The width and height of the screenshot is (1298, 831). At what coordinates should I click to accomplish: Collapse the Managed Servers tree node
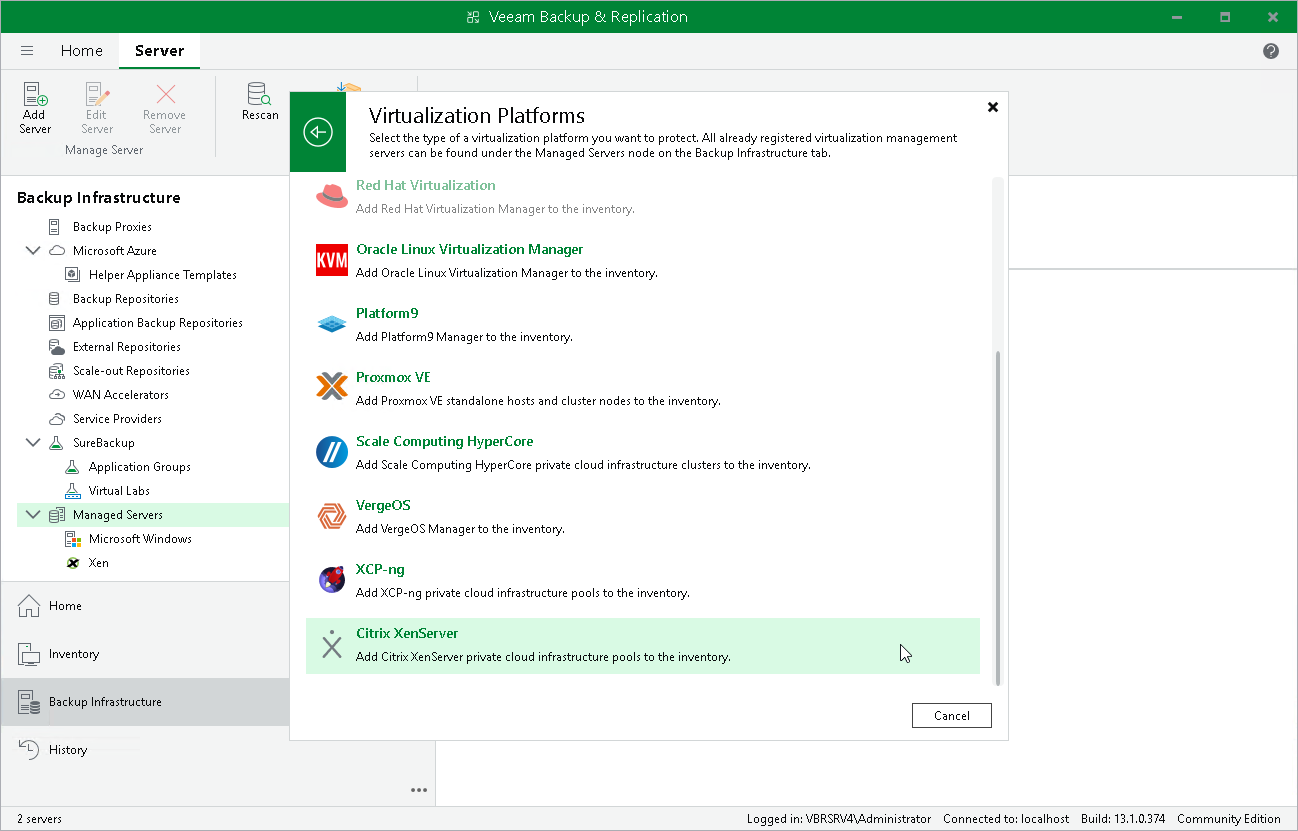[x=33, y=515]
